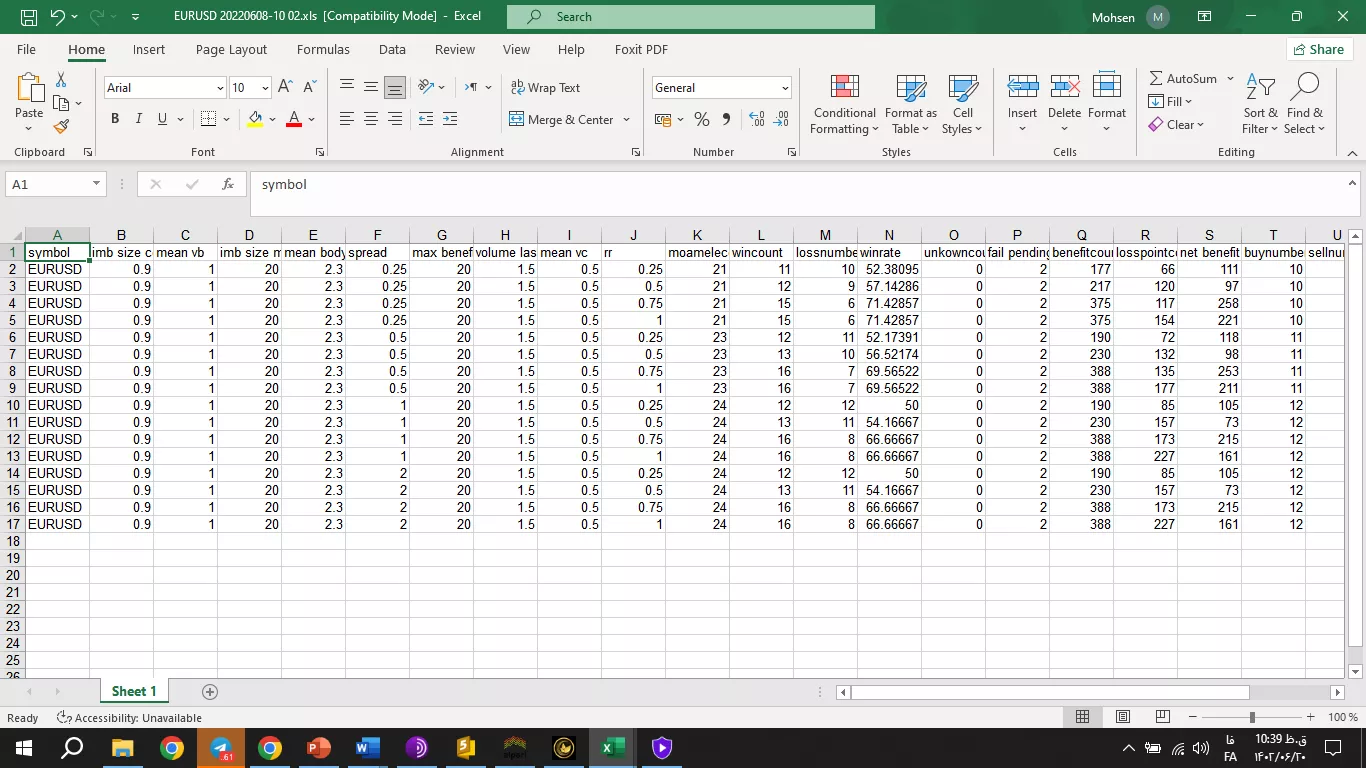
Task: Open Ribbon Display Options
Action: [1204, 17]
